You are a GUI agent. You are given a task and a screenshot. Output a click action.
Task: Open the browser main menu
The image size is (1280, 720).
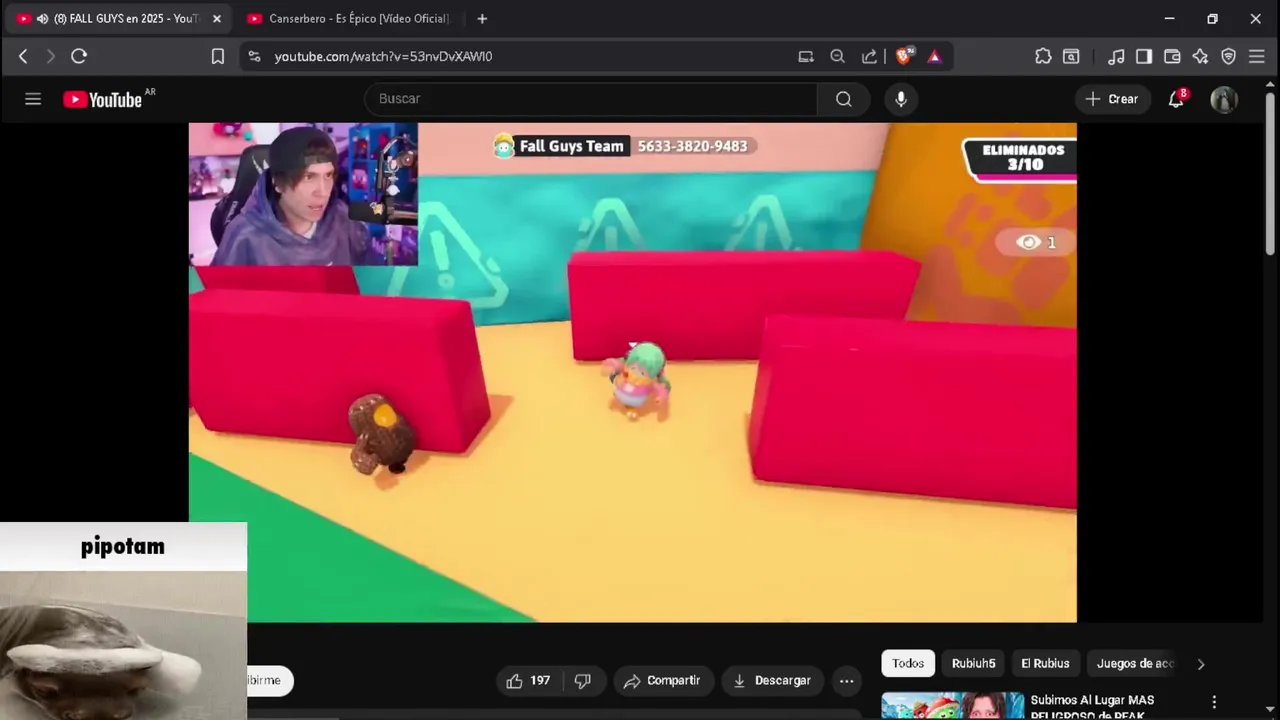click(1257, 56)
